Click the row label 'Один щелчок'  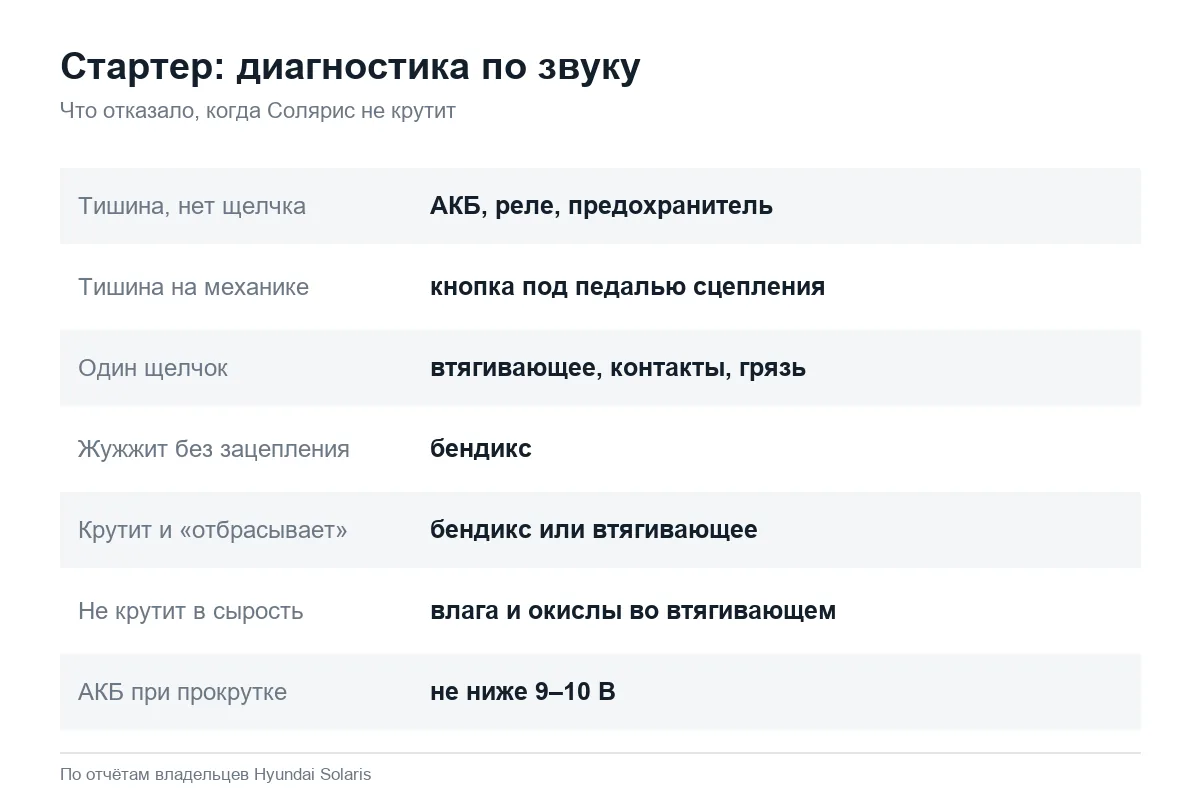[153, 368]
